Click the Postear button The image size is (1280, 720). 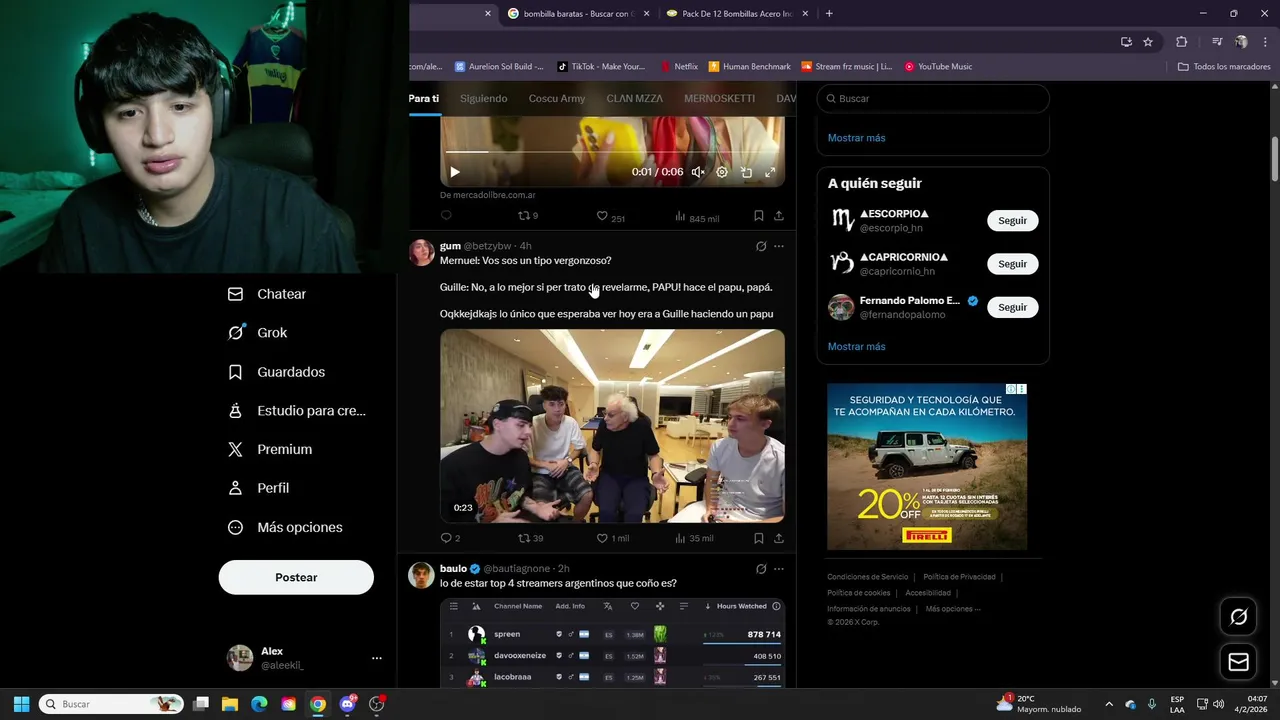coord(296,577)
